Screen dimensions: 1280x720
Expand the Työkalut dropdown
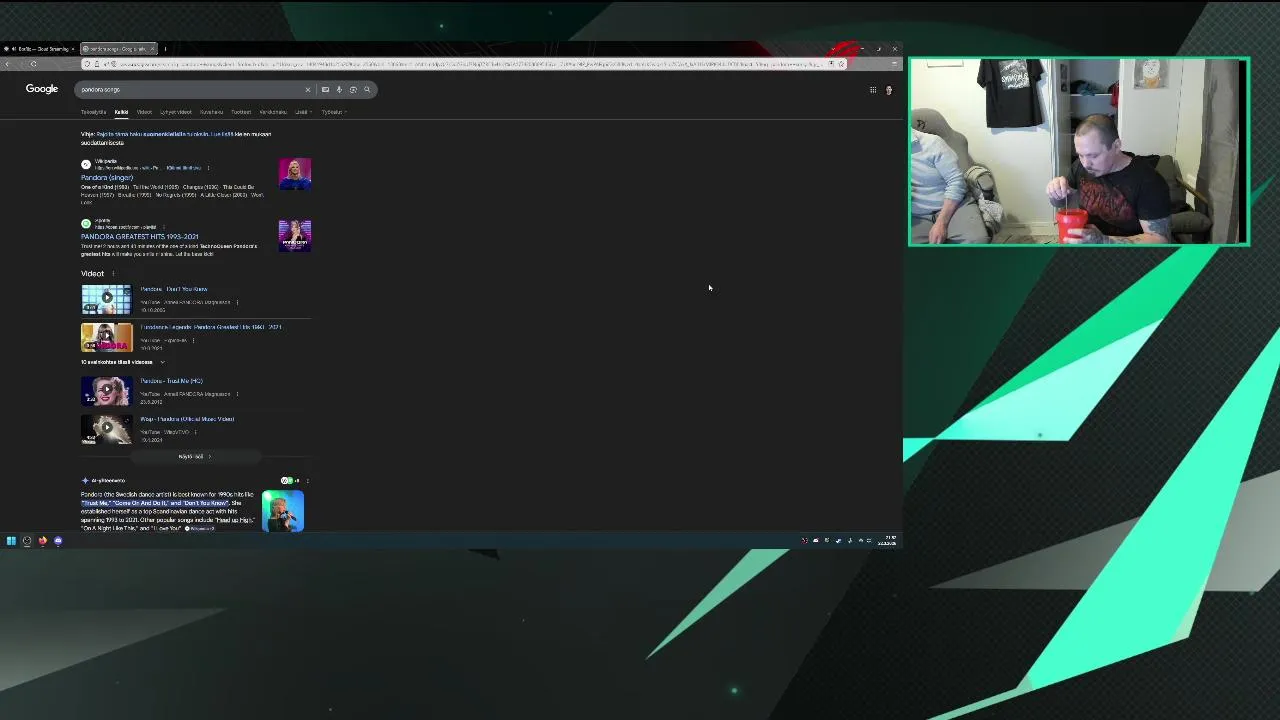point(334,112)
